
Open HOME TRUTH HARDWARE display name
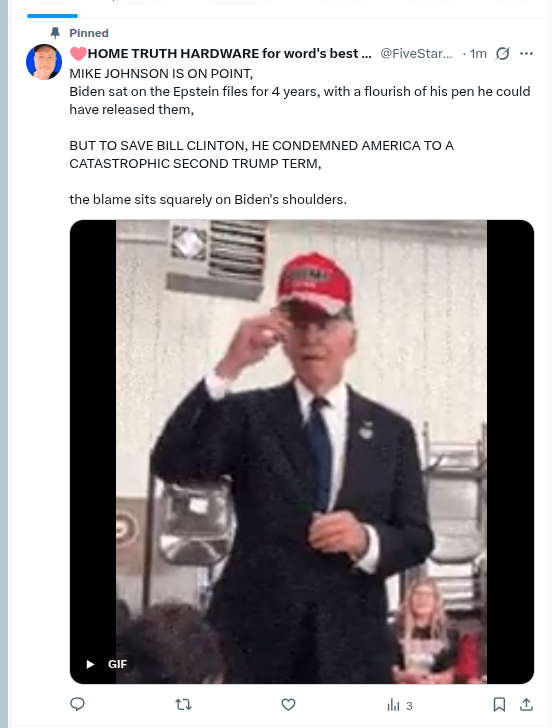[x=220, y=53]
